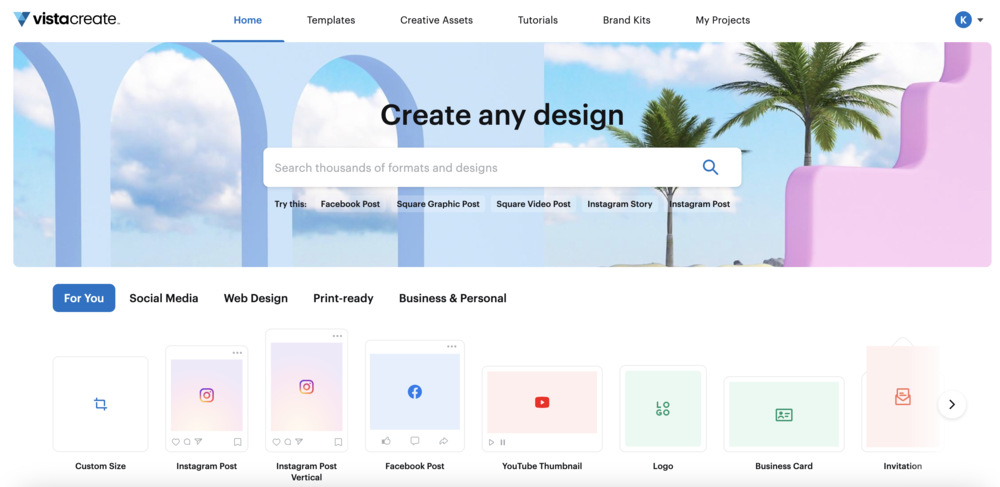The height and width of the screenshot is (487, 1000).
Task: Switch to the Social Media tab
Action: pyautogui.click(x=164, y=298)
